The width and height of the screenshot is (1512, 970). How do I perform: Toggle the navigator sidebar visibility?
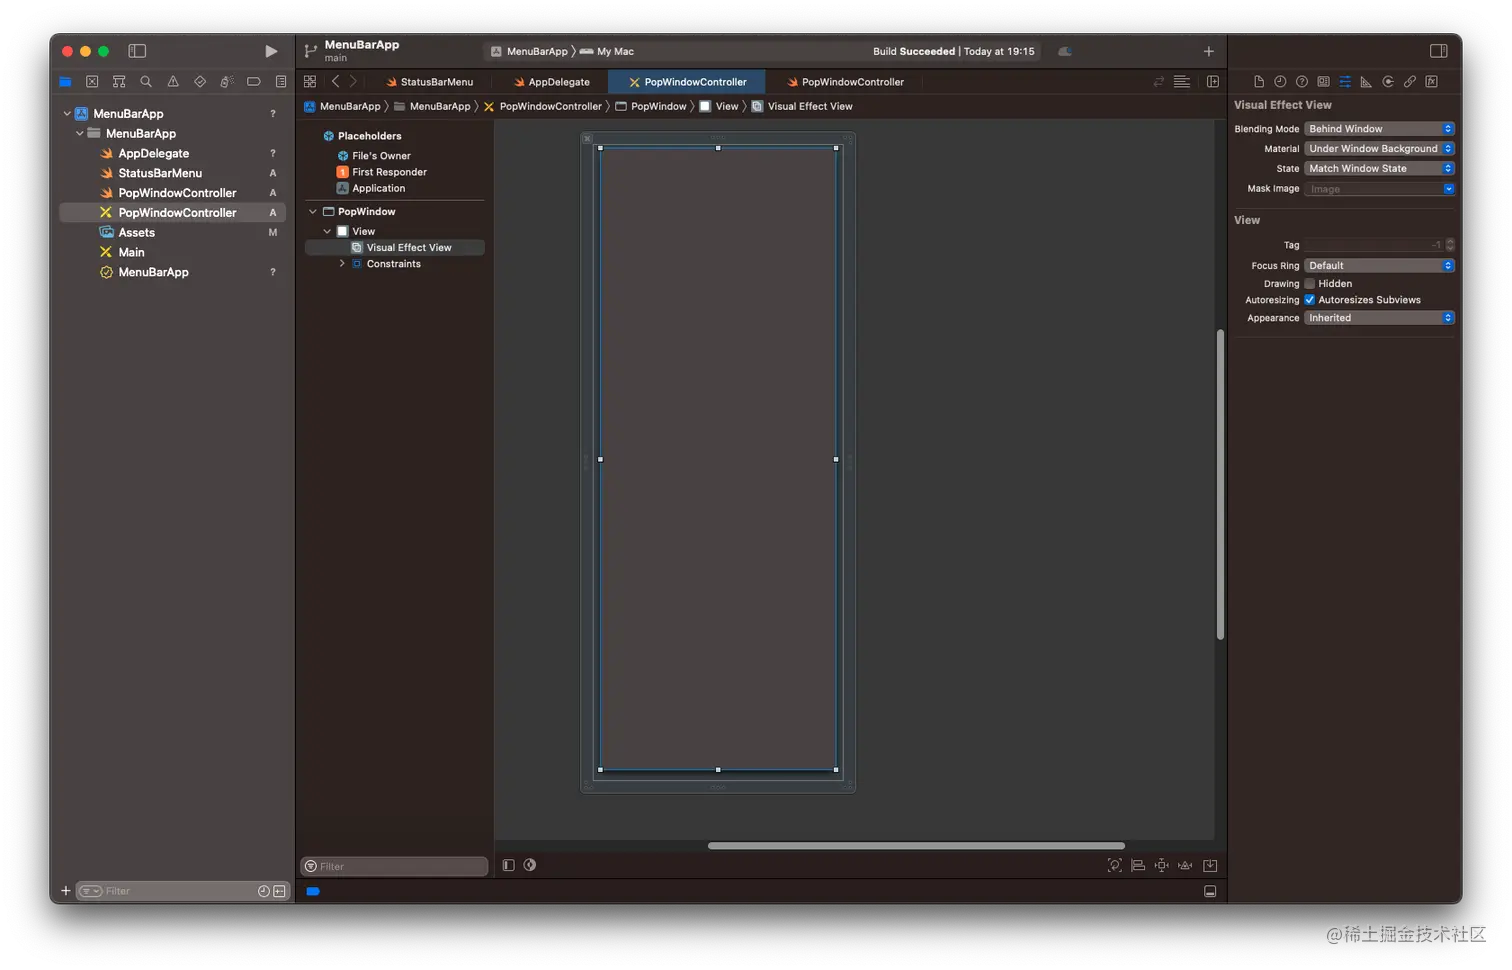pyautogui.click(x=137, y=51)
